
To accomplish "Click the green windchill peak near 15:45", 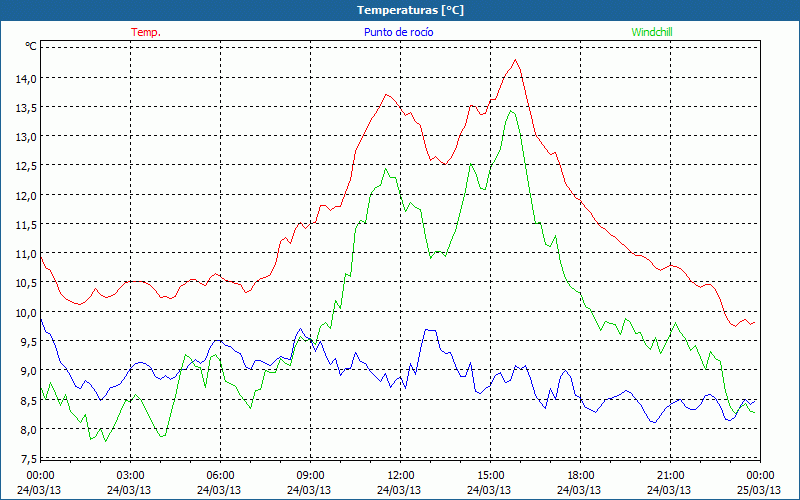I will click(x=511, y=111).
